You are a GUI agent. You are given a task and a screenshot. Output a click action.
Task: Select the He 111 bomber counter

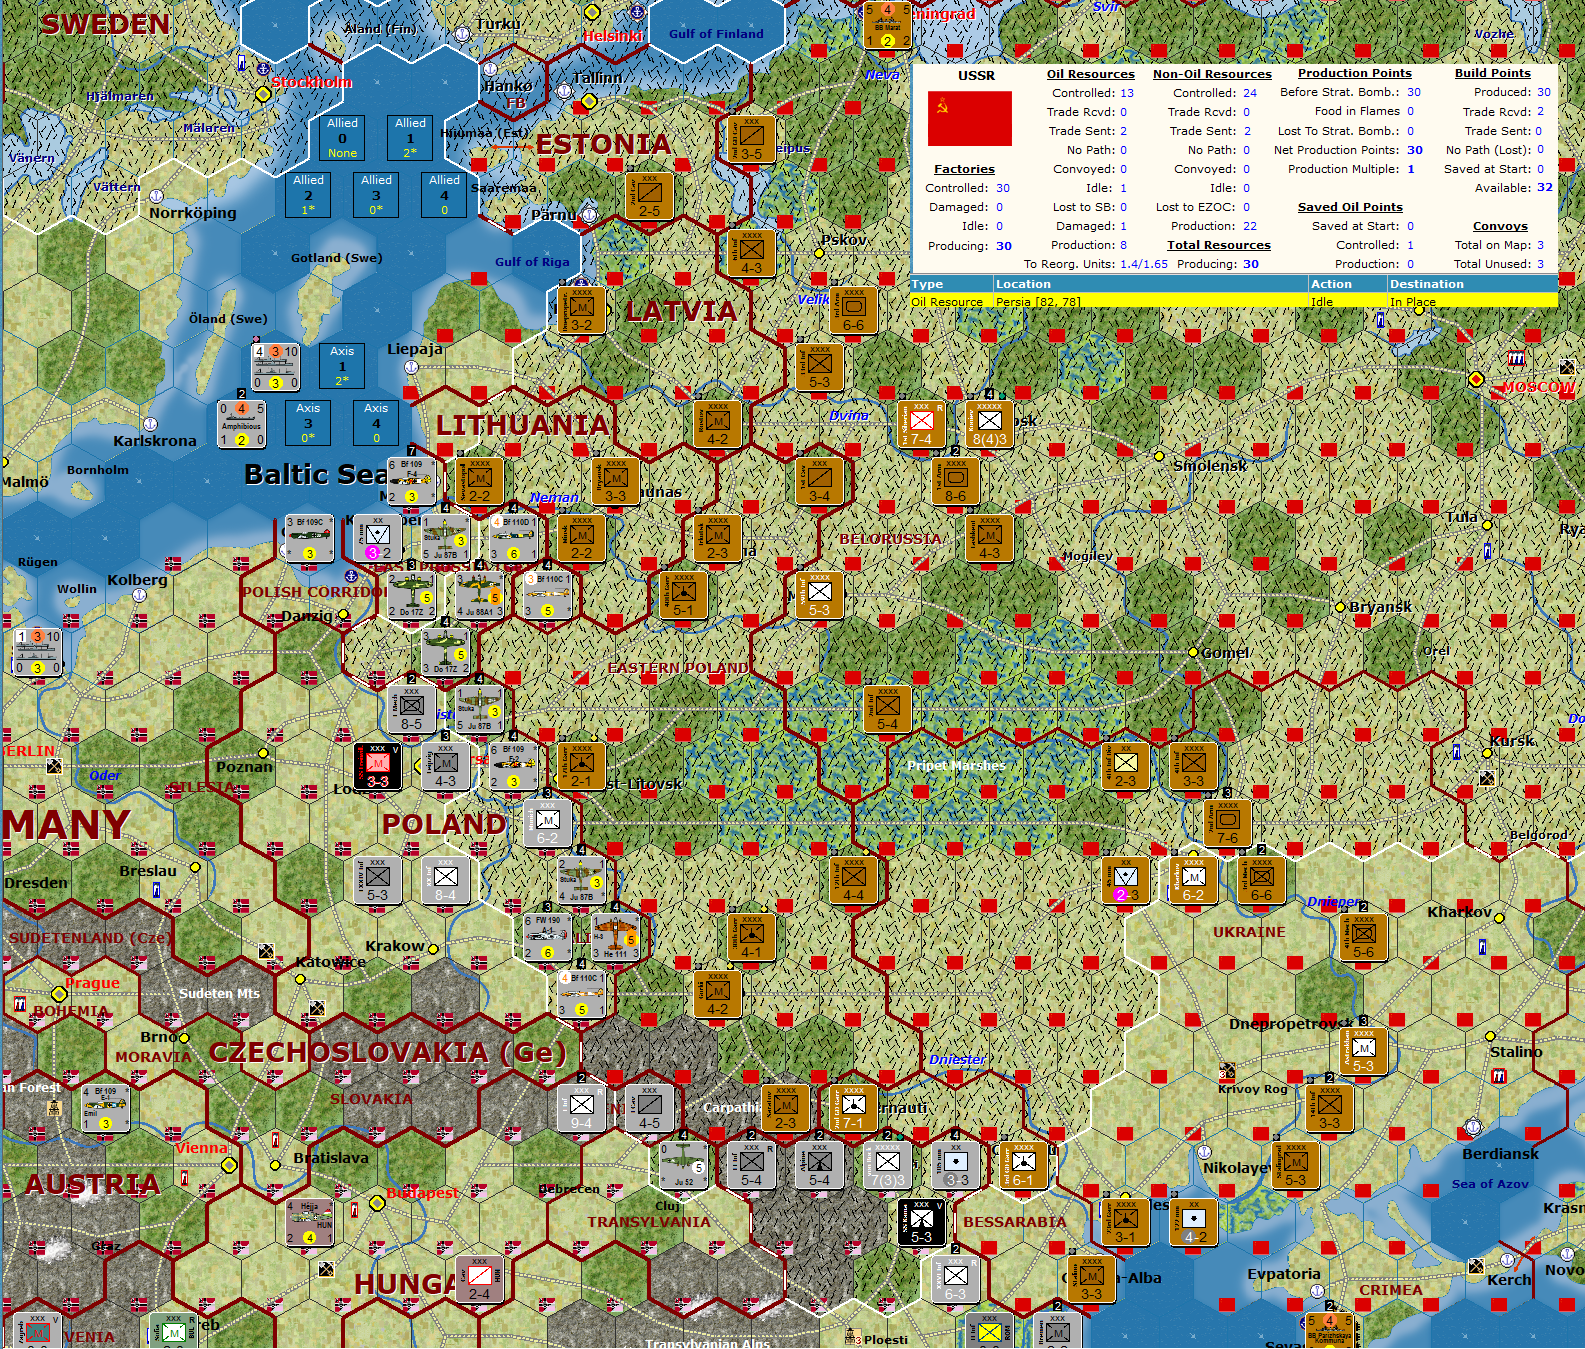(616, 937)
